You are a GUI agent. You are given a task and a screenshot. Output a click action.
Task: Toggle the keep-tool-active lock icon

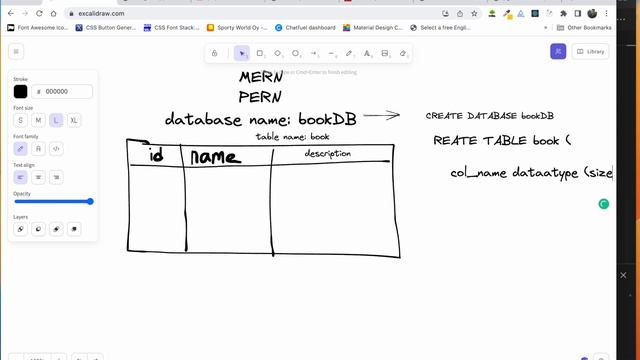pyautogui.click(x=214, y=53)
